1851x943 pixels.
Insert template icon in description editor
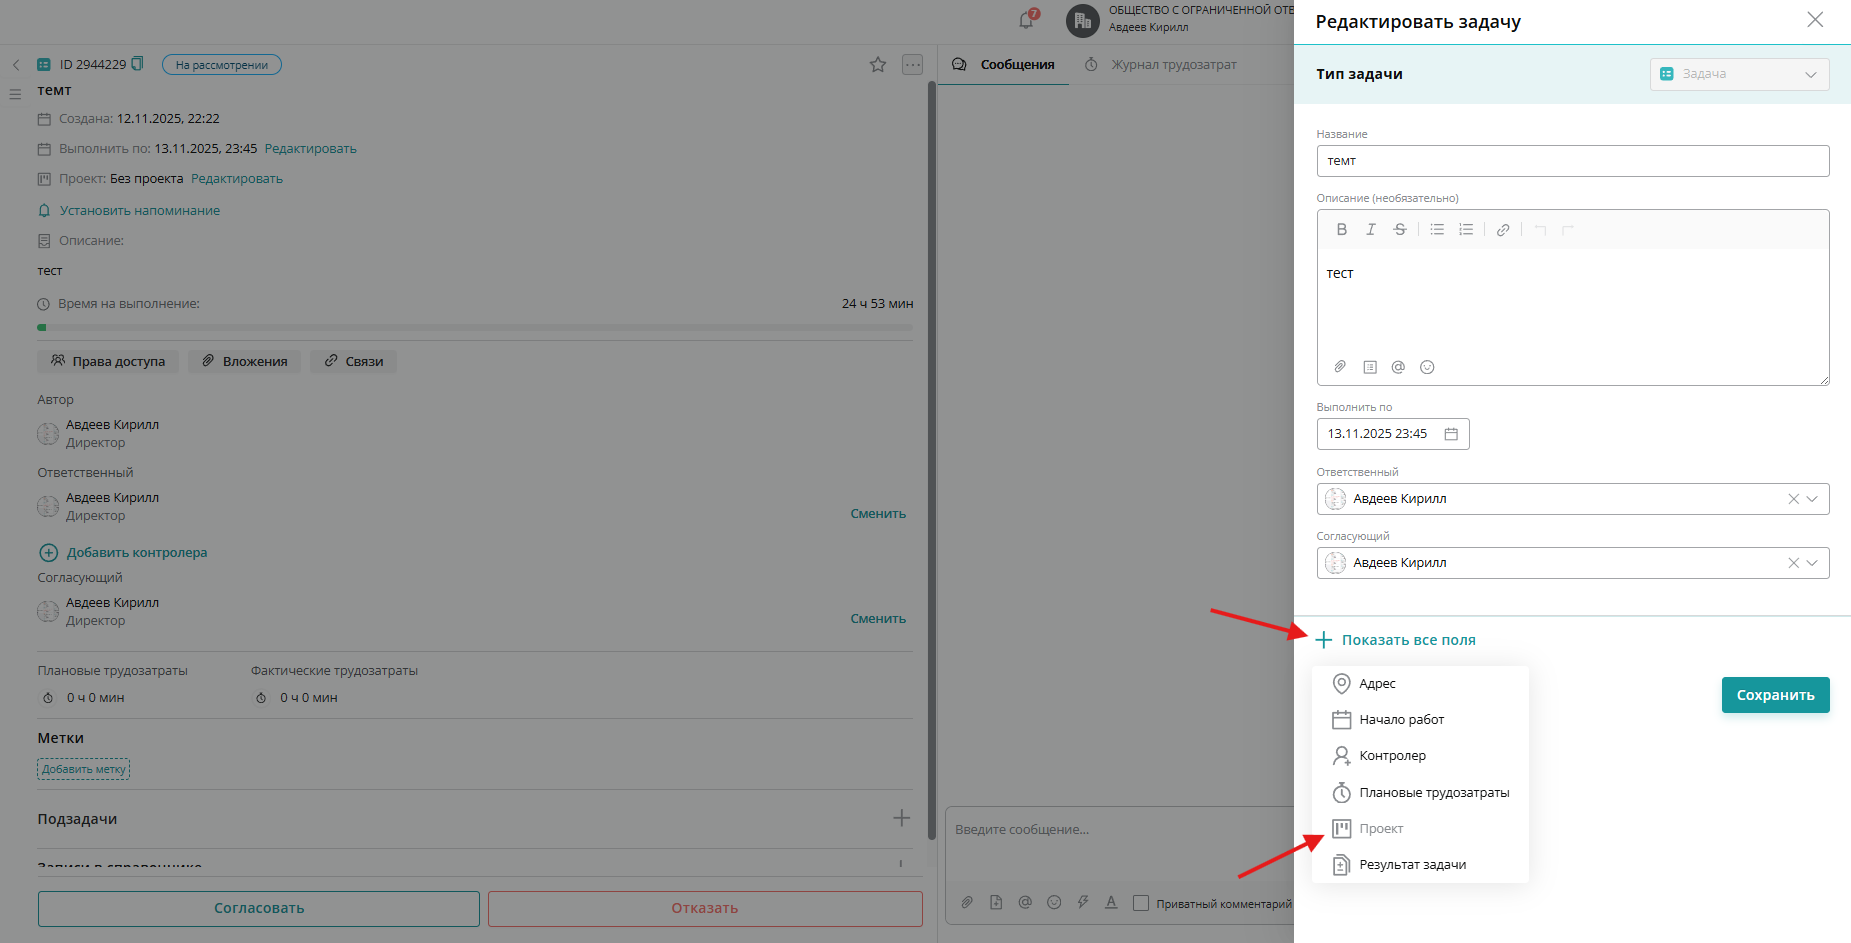1370,367
